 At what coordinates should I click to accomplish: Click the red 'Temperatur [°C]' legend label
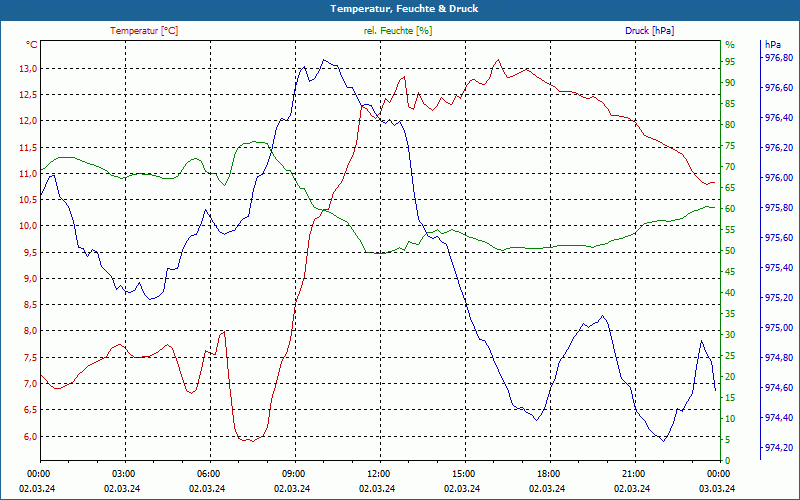[144, 31]
